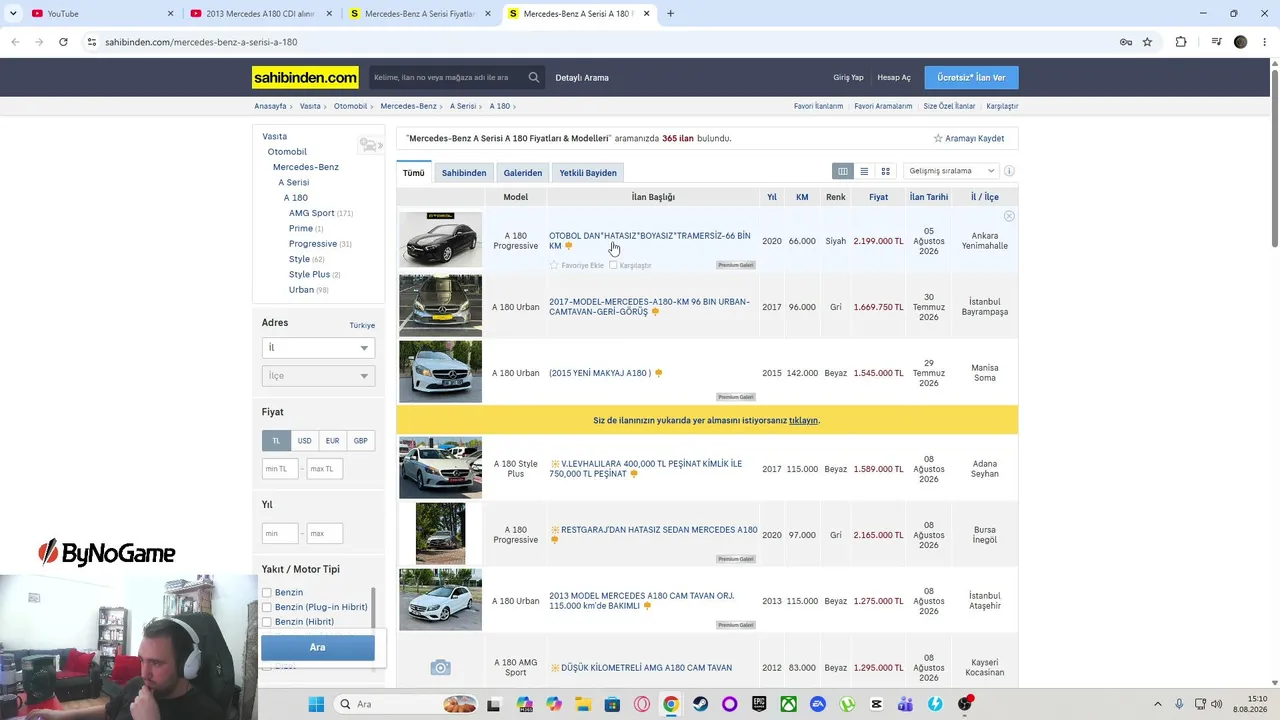Click the min TL price input field
This screenshot has height=720, width=1280.
280,469
